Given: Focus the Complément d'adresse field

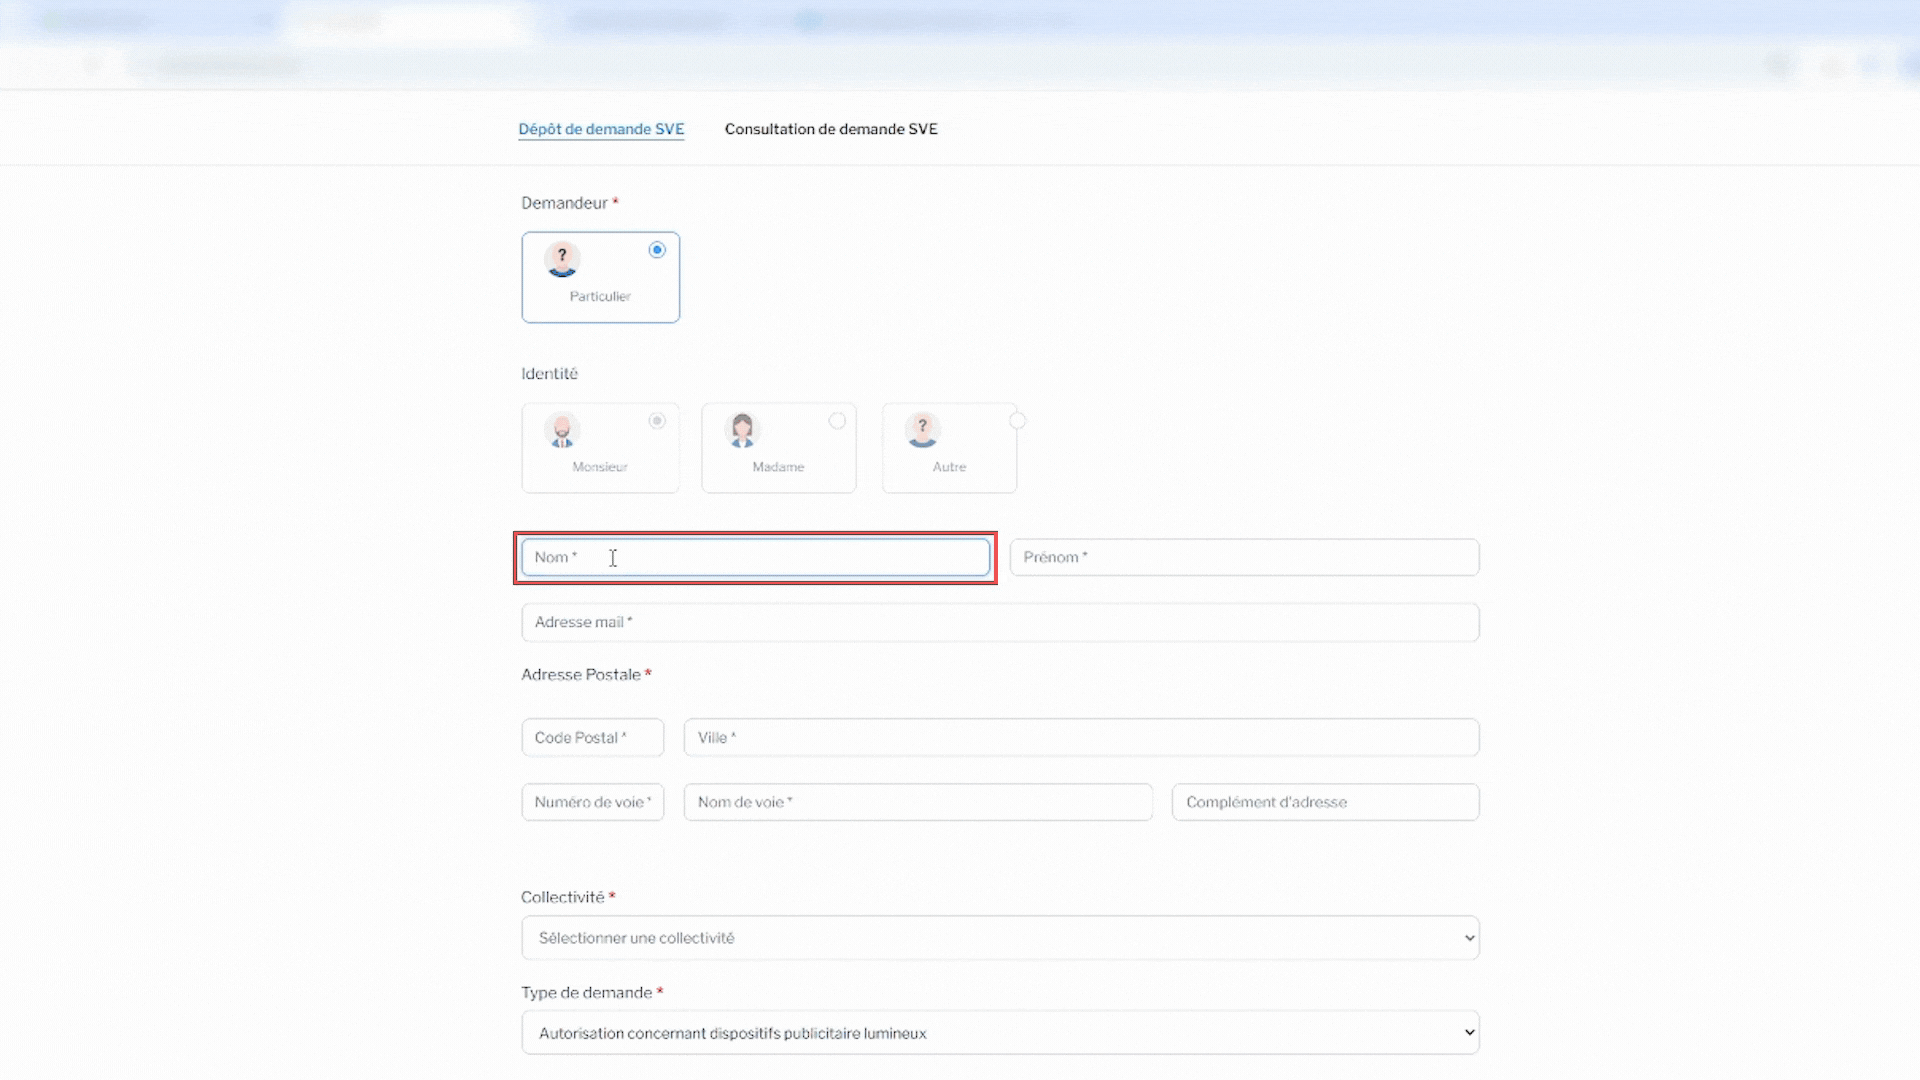Looking at the screenshot, I should coord(1325,802).
